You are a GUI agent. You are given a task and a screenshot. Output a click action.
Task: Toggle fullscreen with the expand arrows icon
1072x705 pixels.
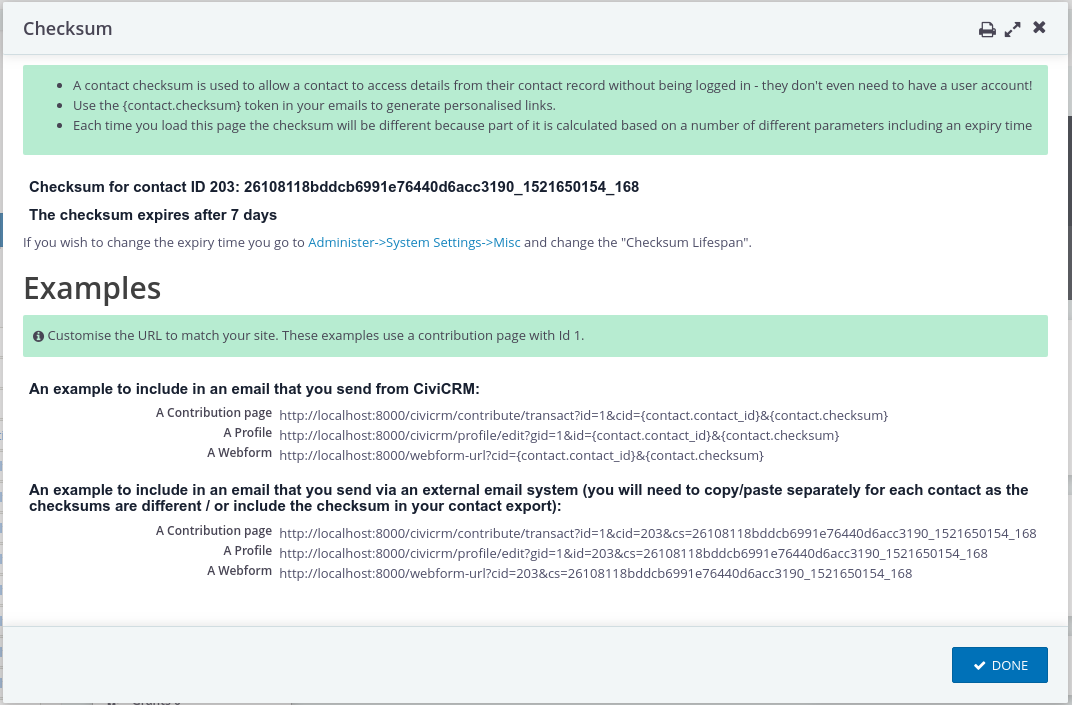(1013, 29)
